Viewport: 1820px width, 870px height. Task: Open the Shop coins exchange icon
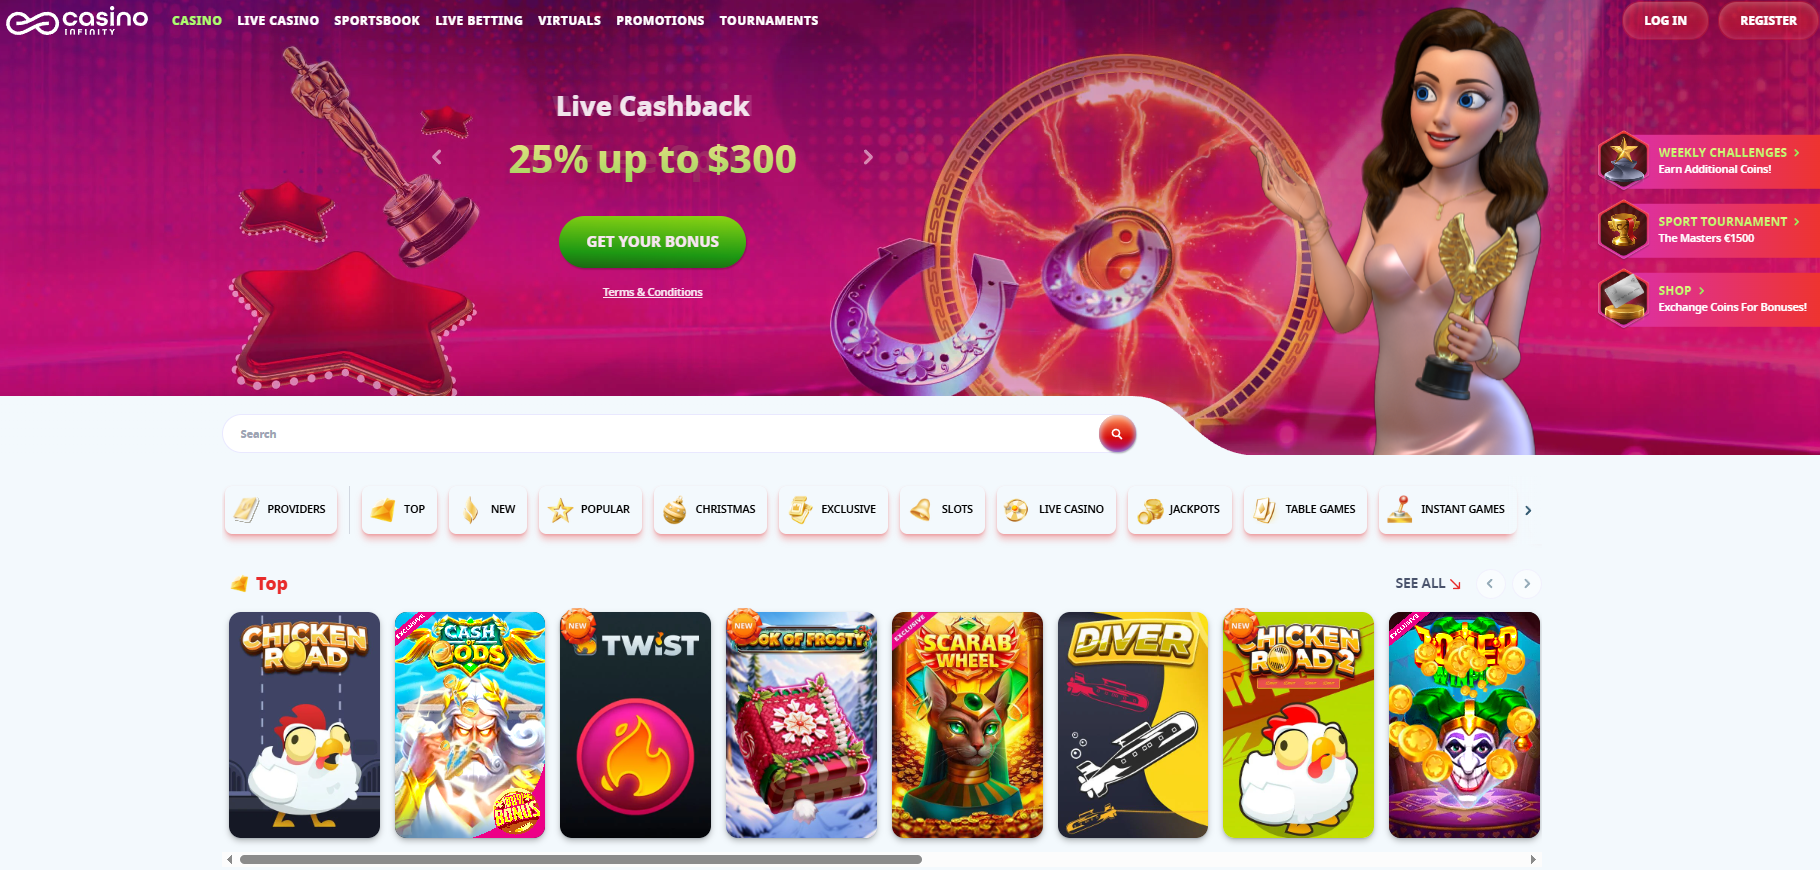pyautogui.click(x=1623, y=298)
